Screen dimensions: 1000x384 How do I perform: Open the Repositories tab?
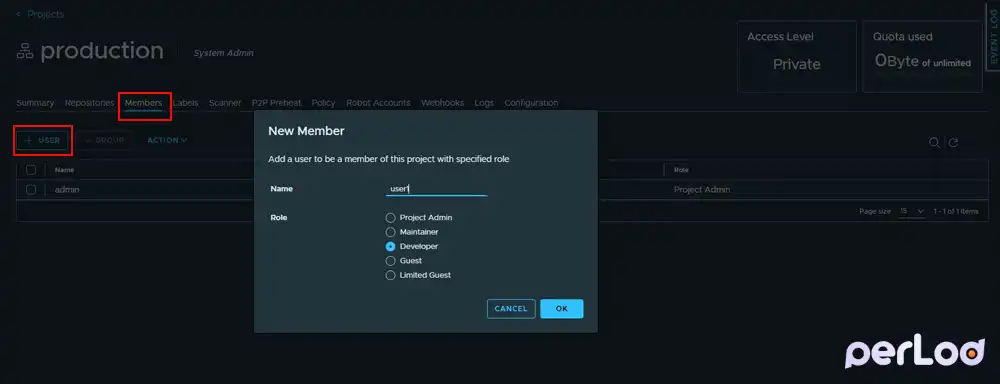point(89,103)
